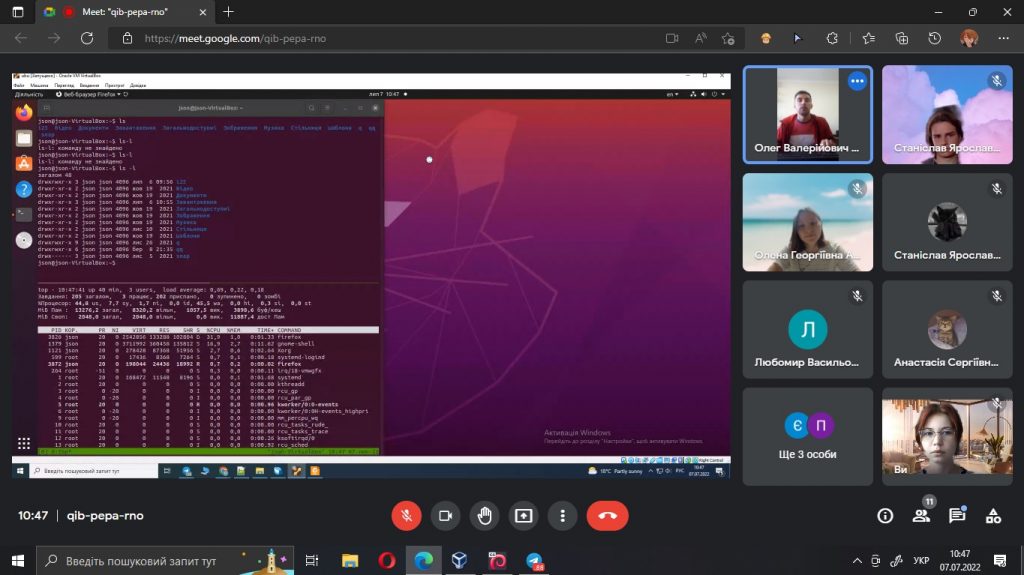Viewport: 1024px width, 575px height.
Task: Open the 'Ще 3 особи' tile
Action: (808, 436)
